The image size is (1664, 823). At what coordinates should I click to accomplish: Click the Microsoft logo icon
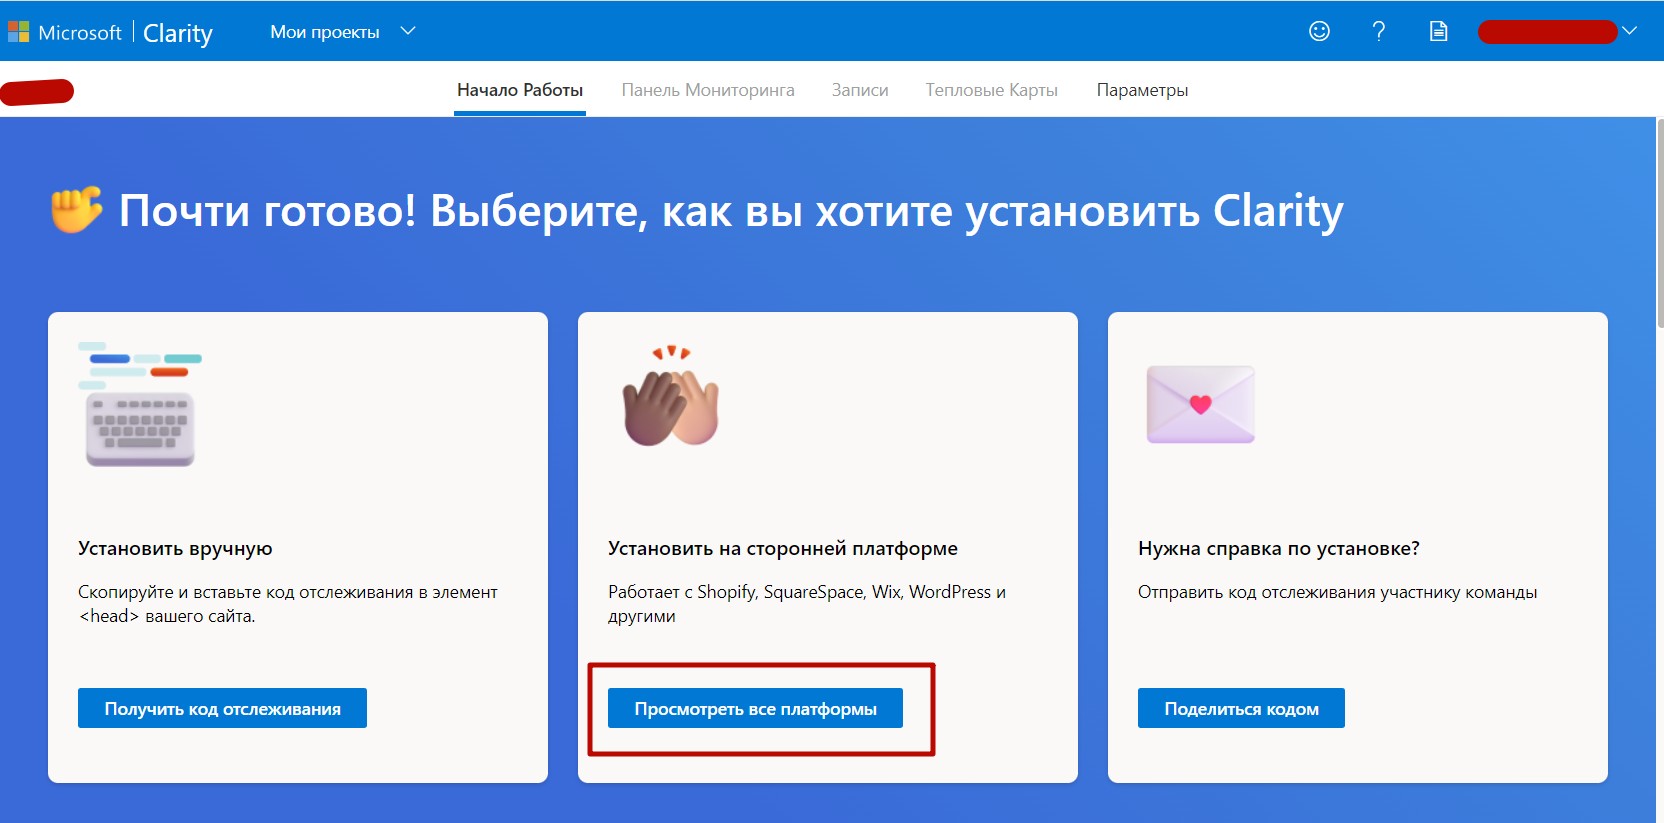point(18,32)
